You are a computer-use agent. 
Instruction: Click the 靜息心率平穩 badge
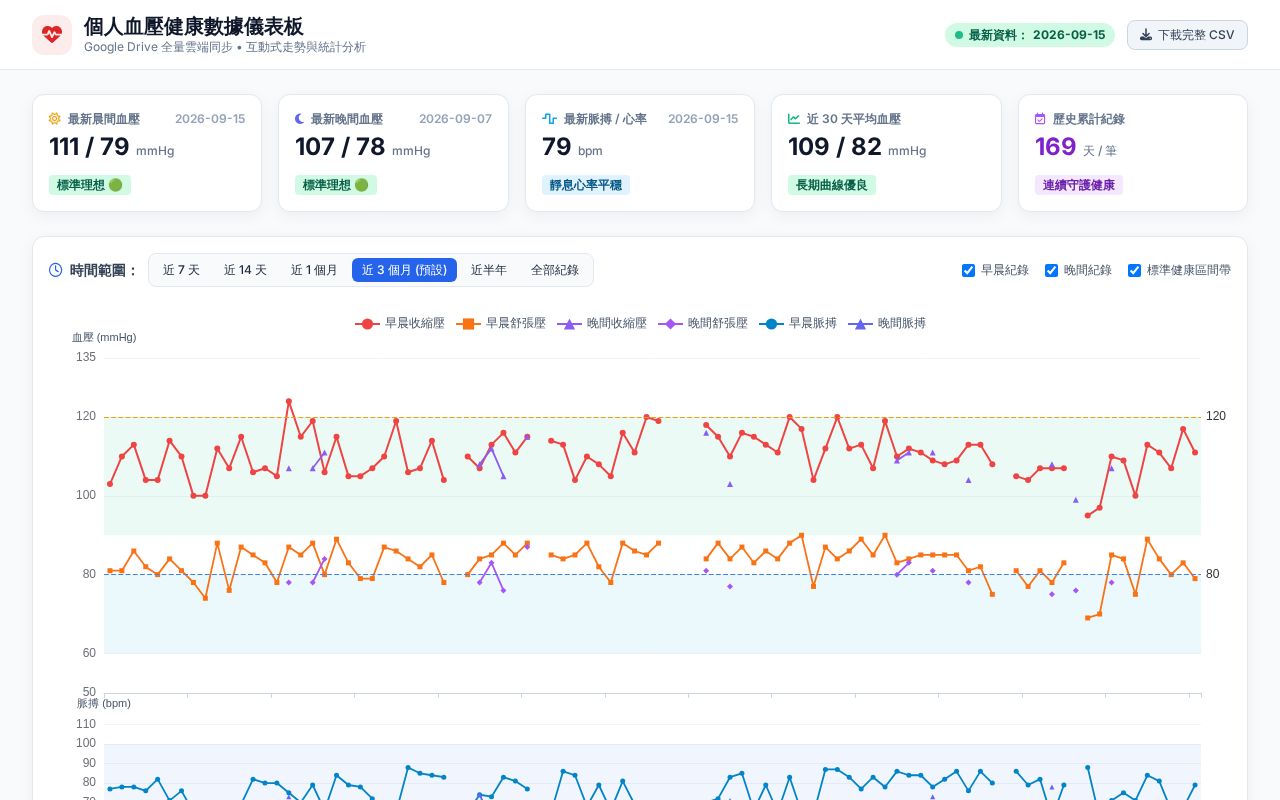click(586, 185)
